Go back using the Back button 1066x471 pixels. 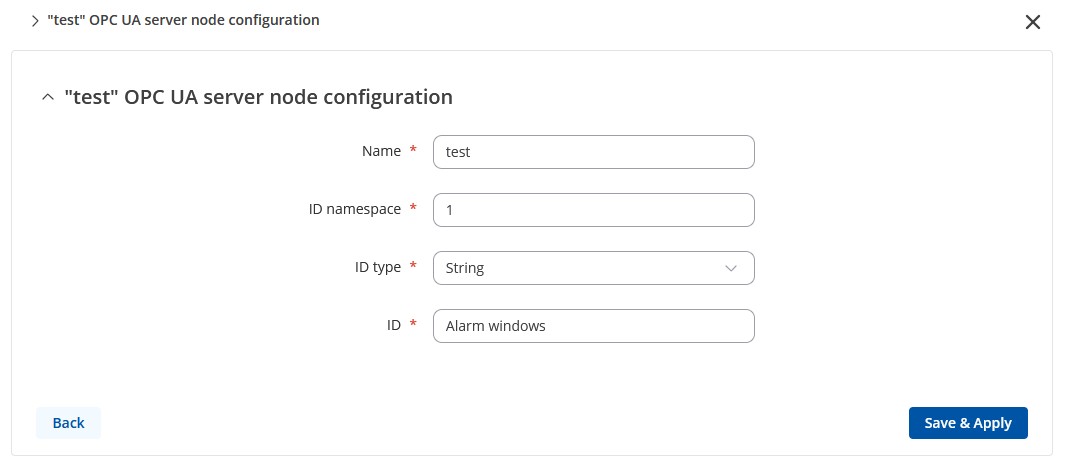click(69, 423)
